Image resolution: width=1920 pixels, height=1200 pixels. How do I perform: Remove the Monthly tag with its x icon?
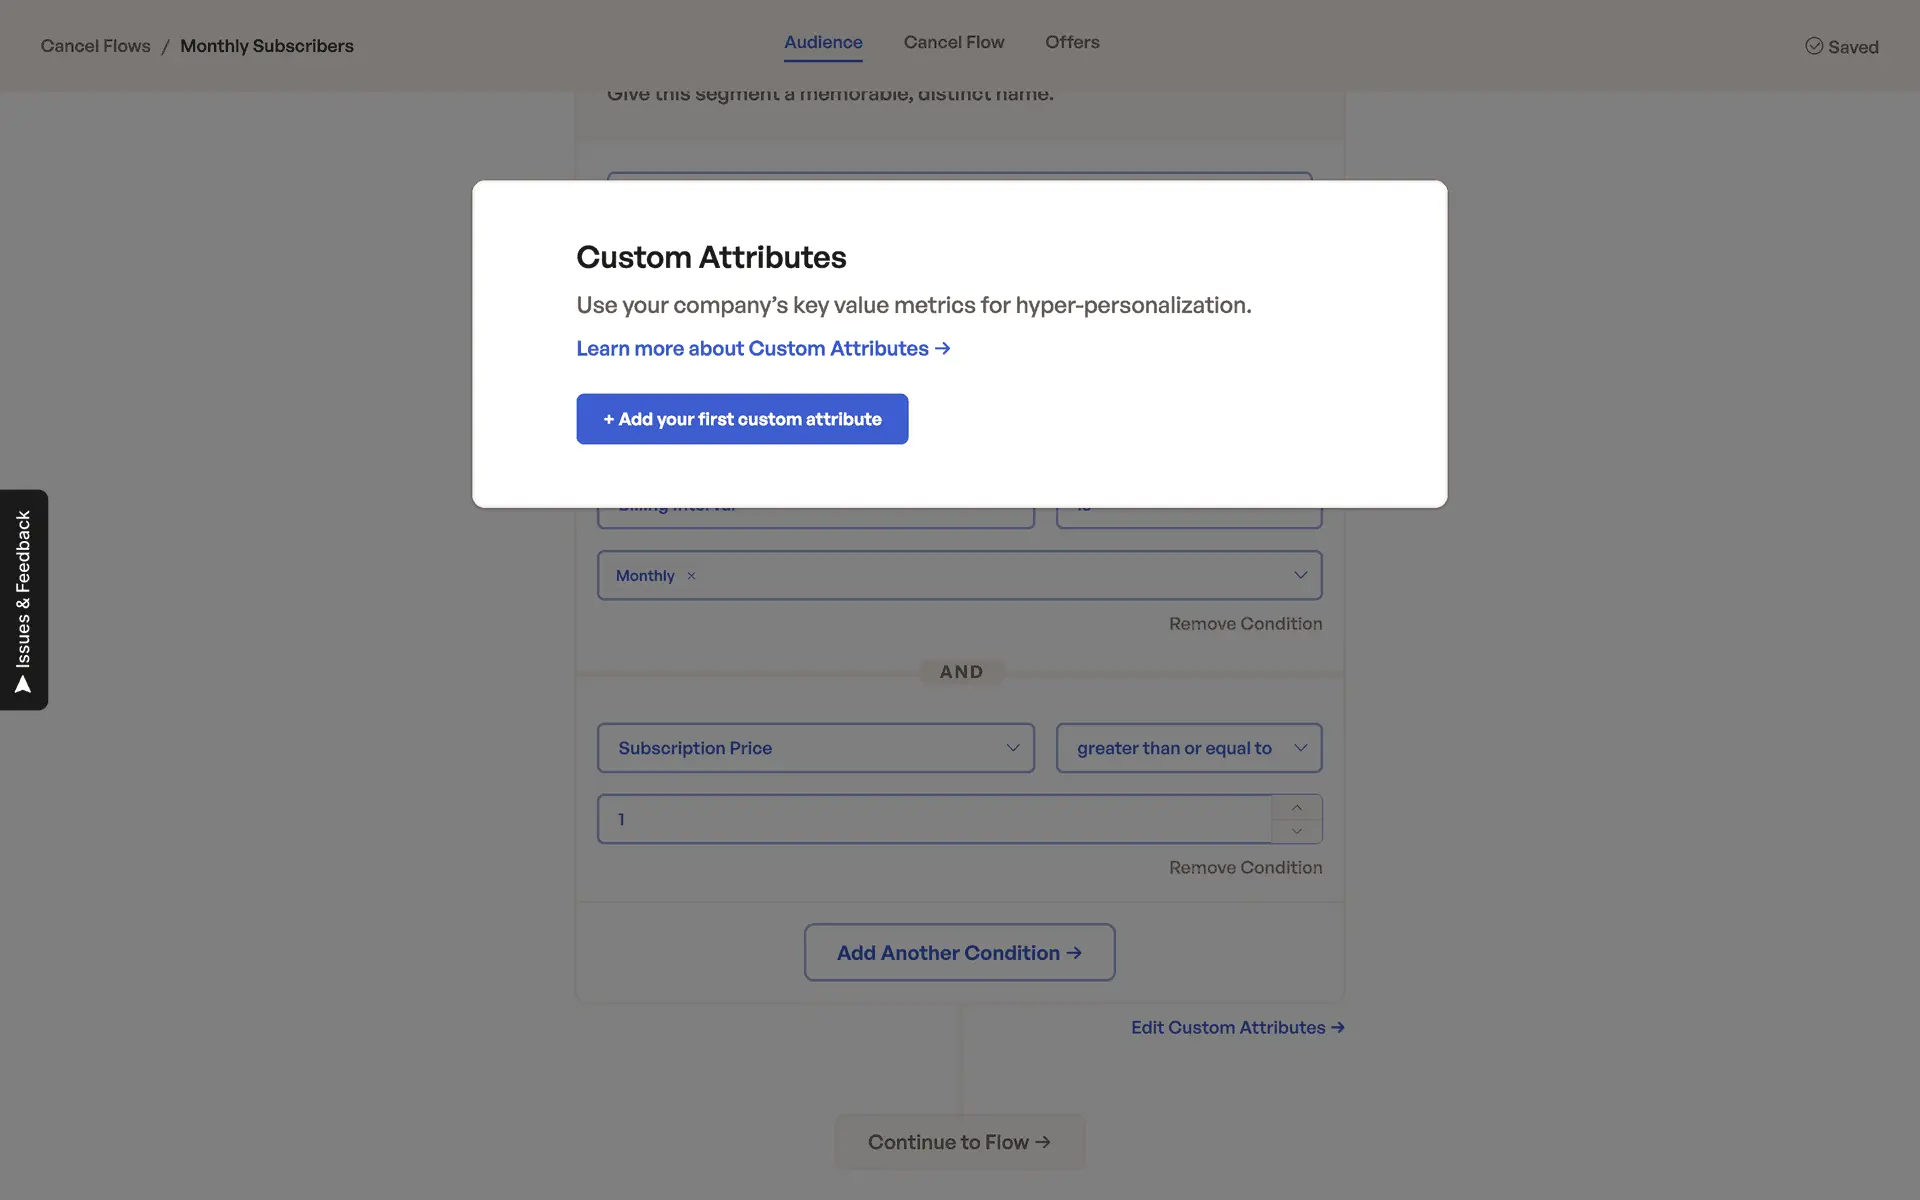tap(691, 576)
